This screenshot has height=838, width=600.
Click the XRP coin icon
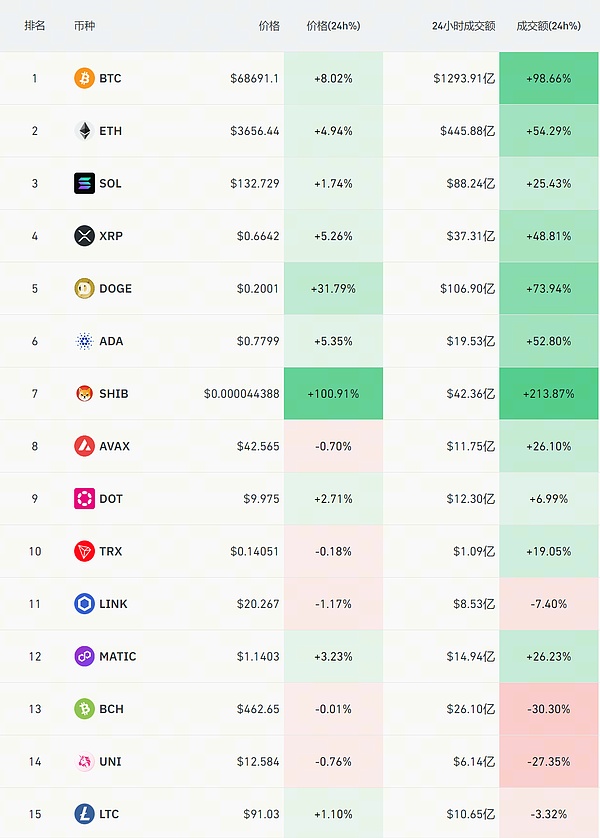[x=85, y=236]
